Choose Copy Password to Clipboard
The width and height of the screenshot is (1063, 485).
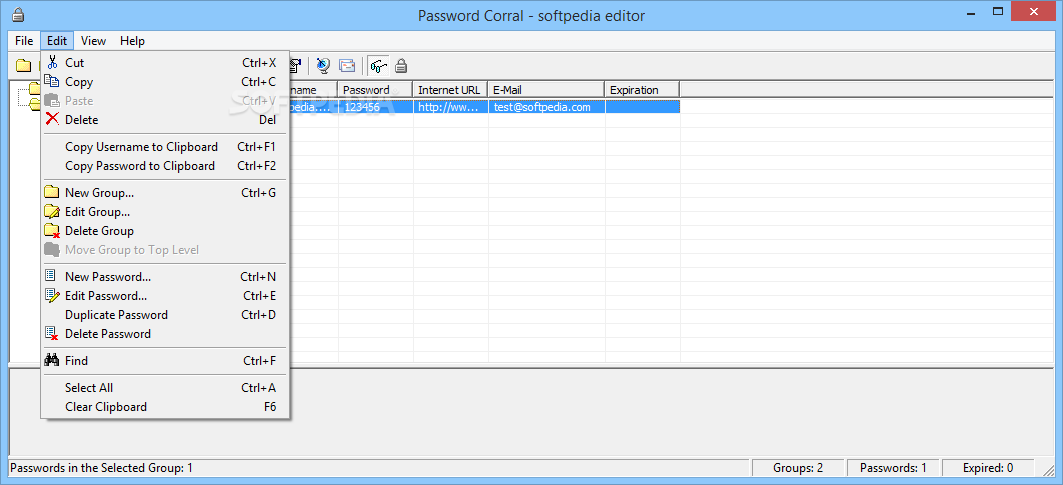(x=165, y=166)
